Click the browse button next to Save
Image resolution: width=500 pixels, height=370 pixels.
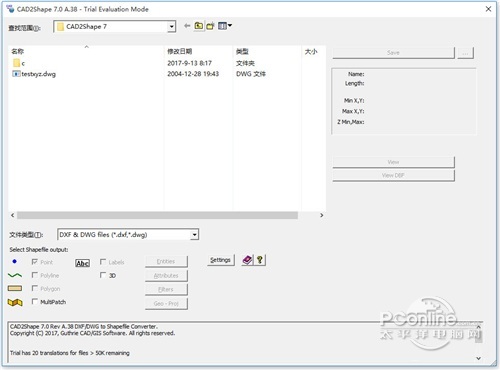(x=465, y=53)
